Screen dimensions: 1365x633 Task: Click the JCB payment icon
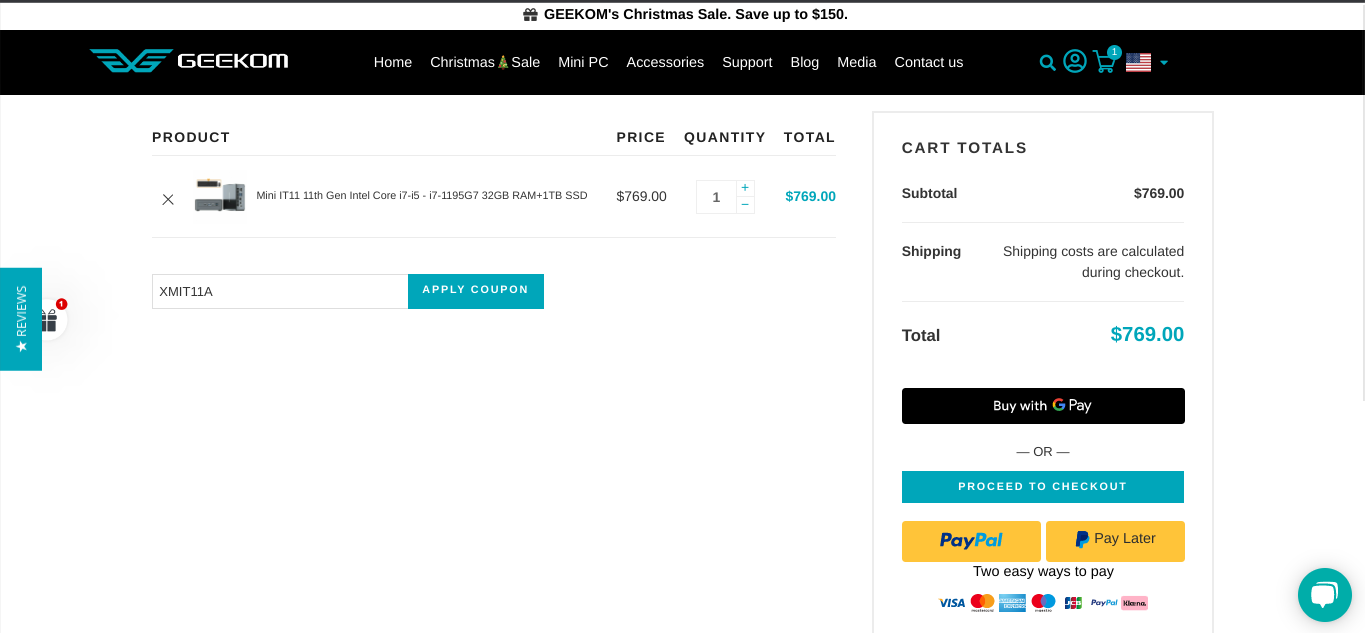(x=1073, y=603)
